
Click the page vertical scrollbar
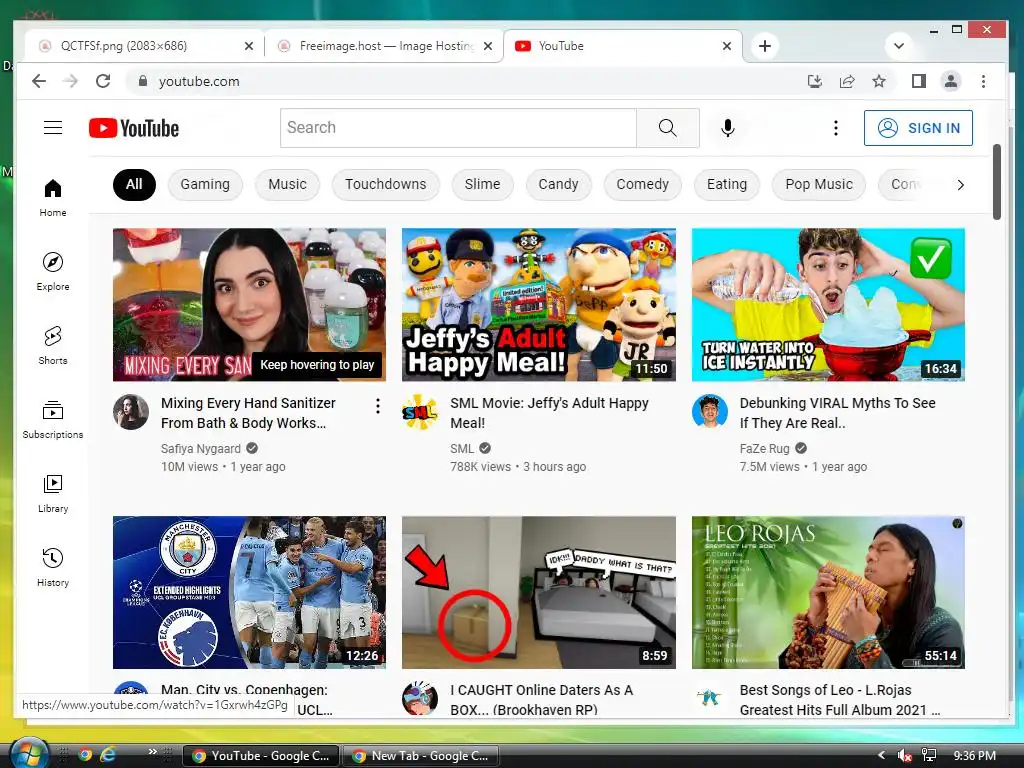[x=997, y=182]
